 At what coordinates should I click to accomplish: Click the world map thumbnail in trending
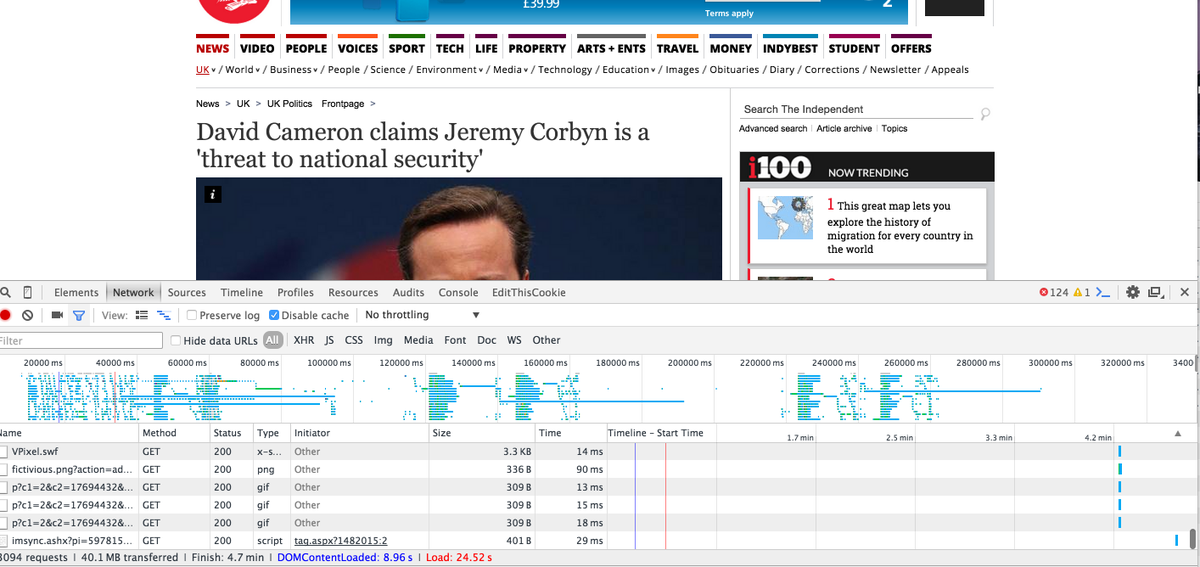click(785, 219)
